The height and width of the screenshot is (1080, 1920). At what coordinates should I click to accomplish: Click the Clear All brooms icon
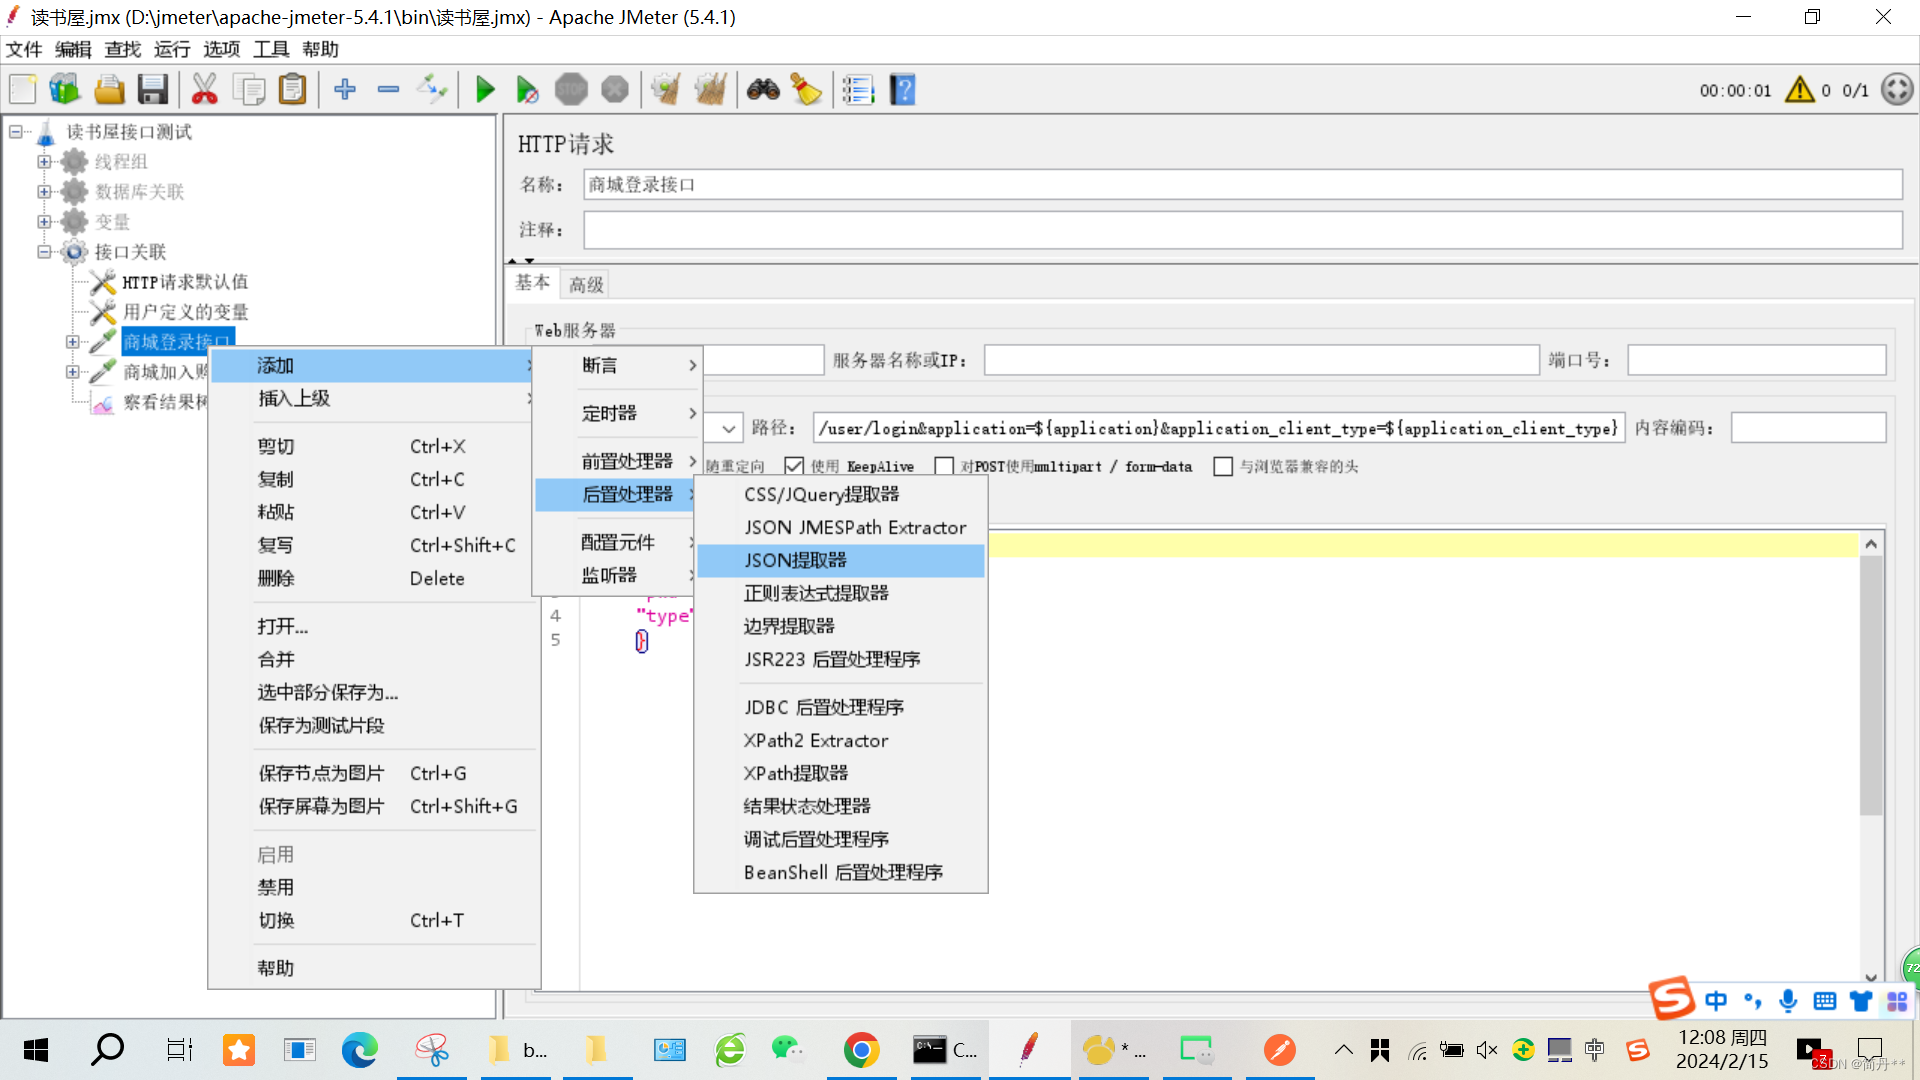pyautogui.click(x=710, y=90)
